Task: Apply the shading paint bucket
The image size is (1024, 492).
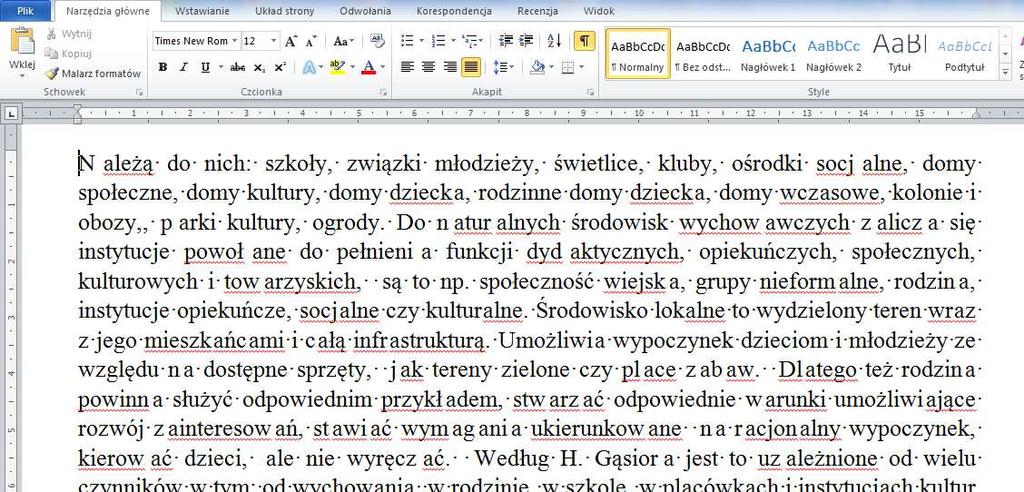Action: [538, 67]
